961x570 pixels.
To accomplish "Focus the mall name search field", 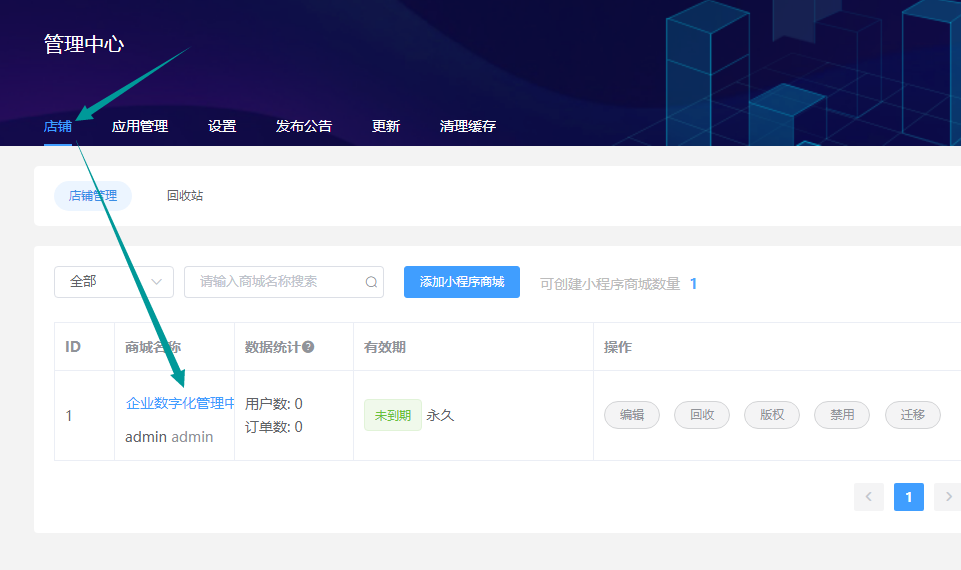I will coord(275,282).
